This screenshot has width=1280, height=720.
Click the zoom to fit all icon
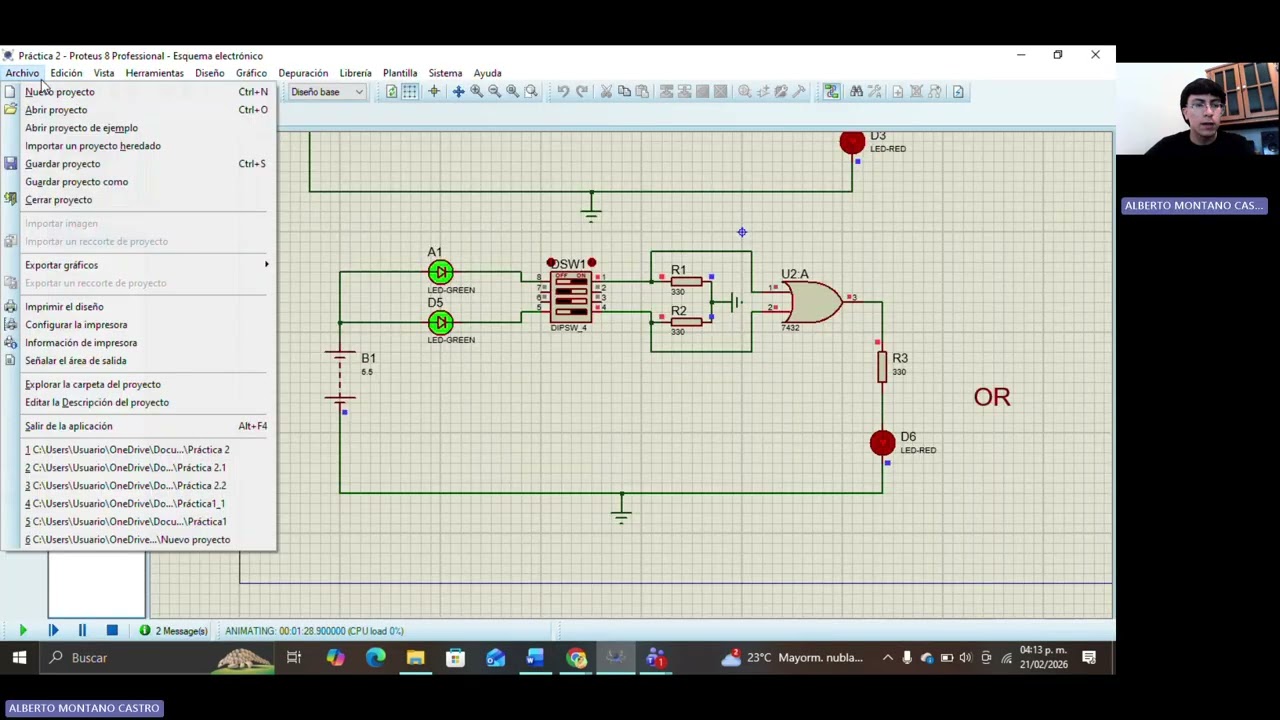(x=512, y=91)
